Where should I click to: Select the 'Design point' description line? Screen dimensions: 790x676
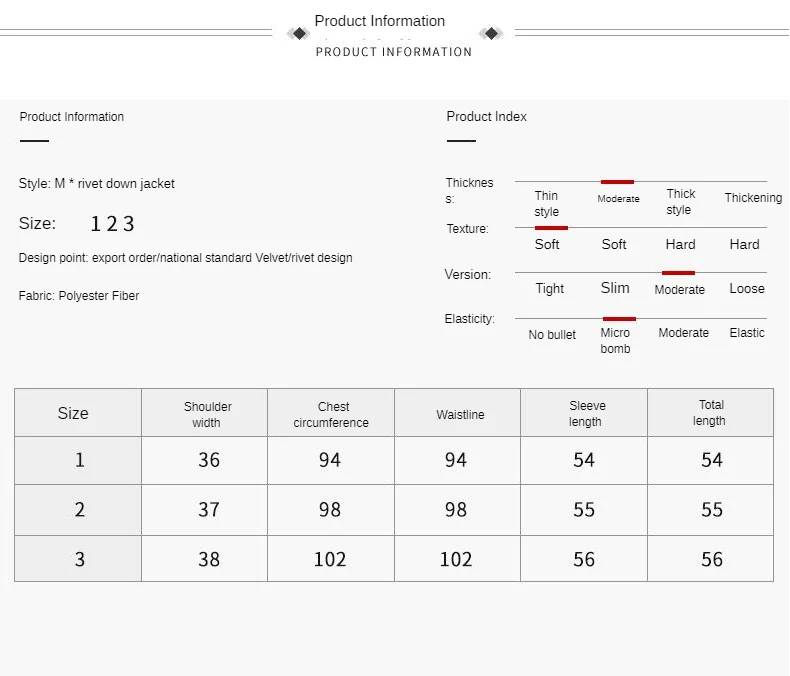(x=185, y=258)
